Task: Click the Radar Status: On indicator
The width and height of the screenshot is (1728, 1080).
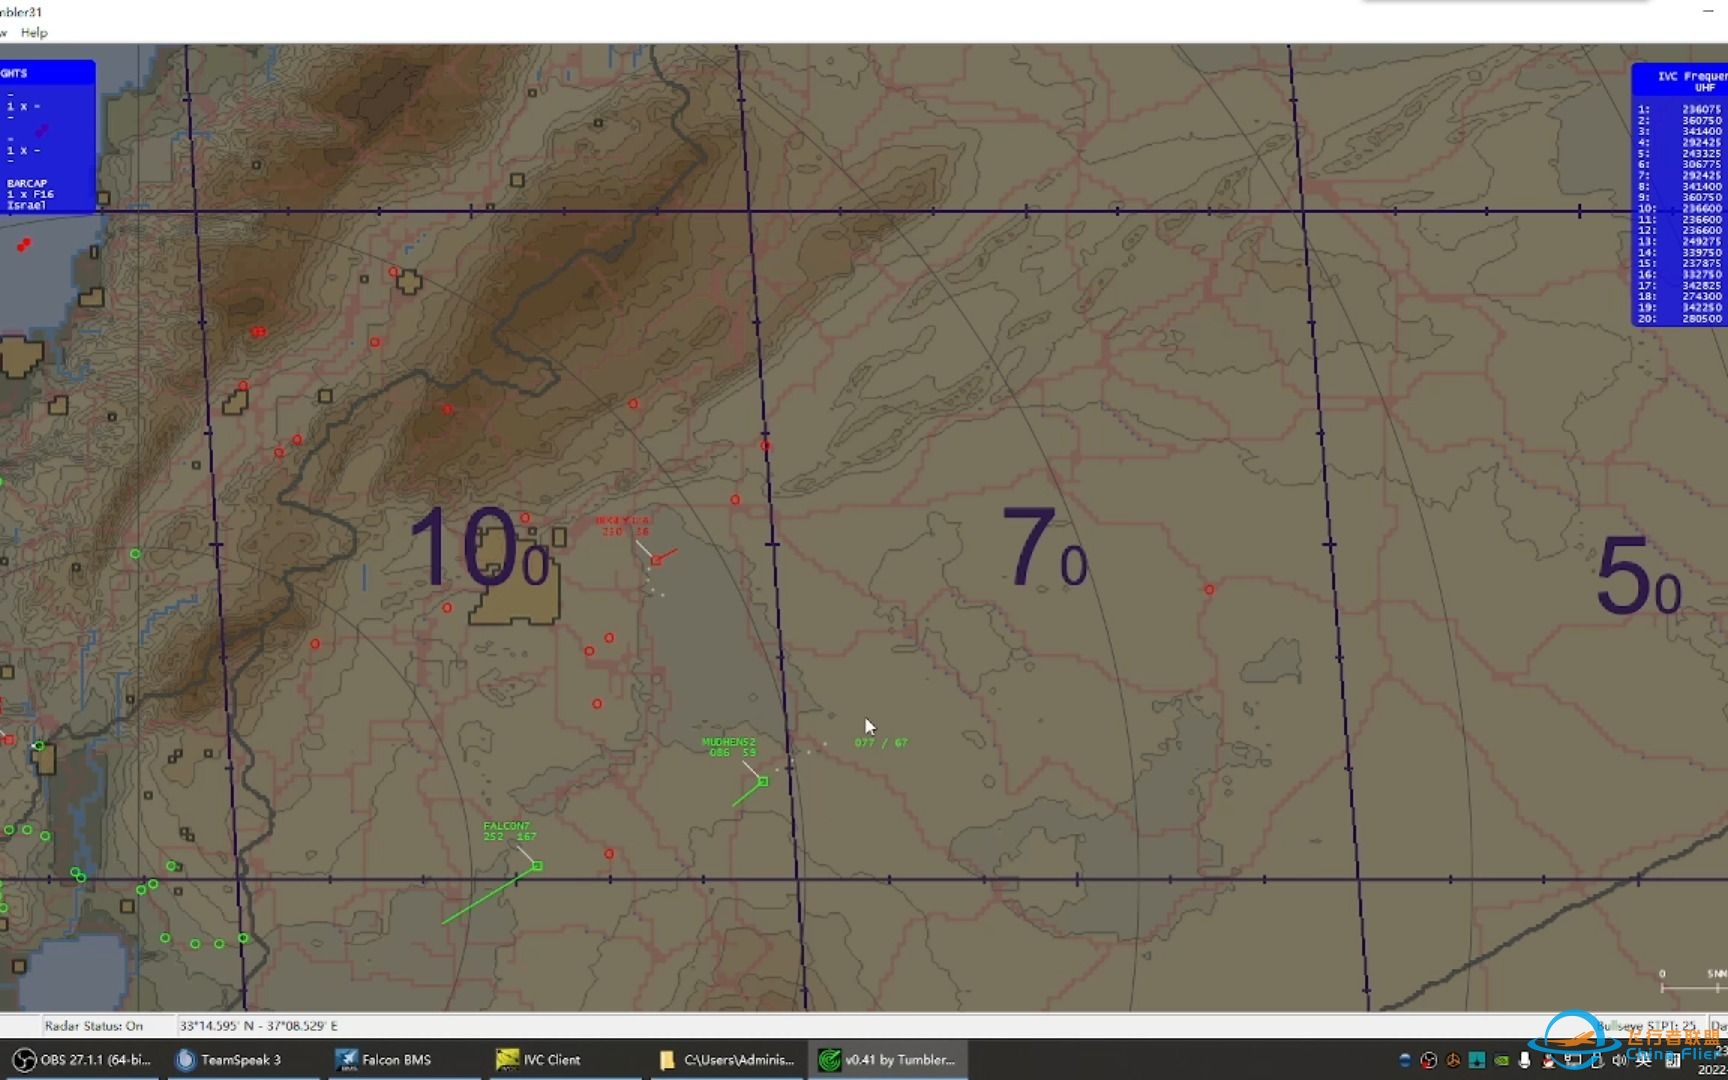Action: tap(94, 1026)
